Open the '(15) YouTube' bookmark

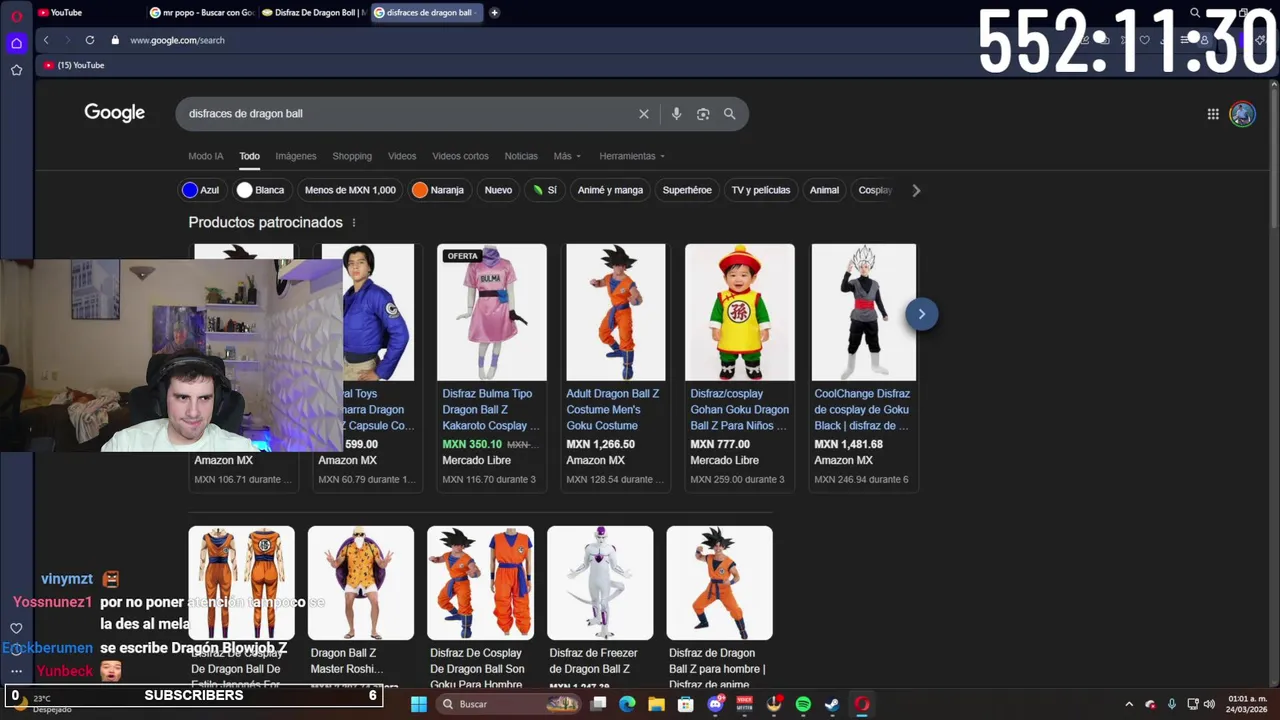(x=74, y=65)
